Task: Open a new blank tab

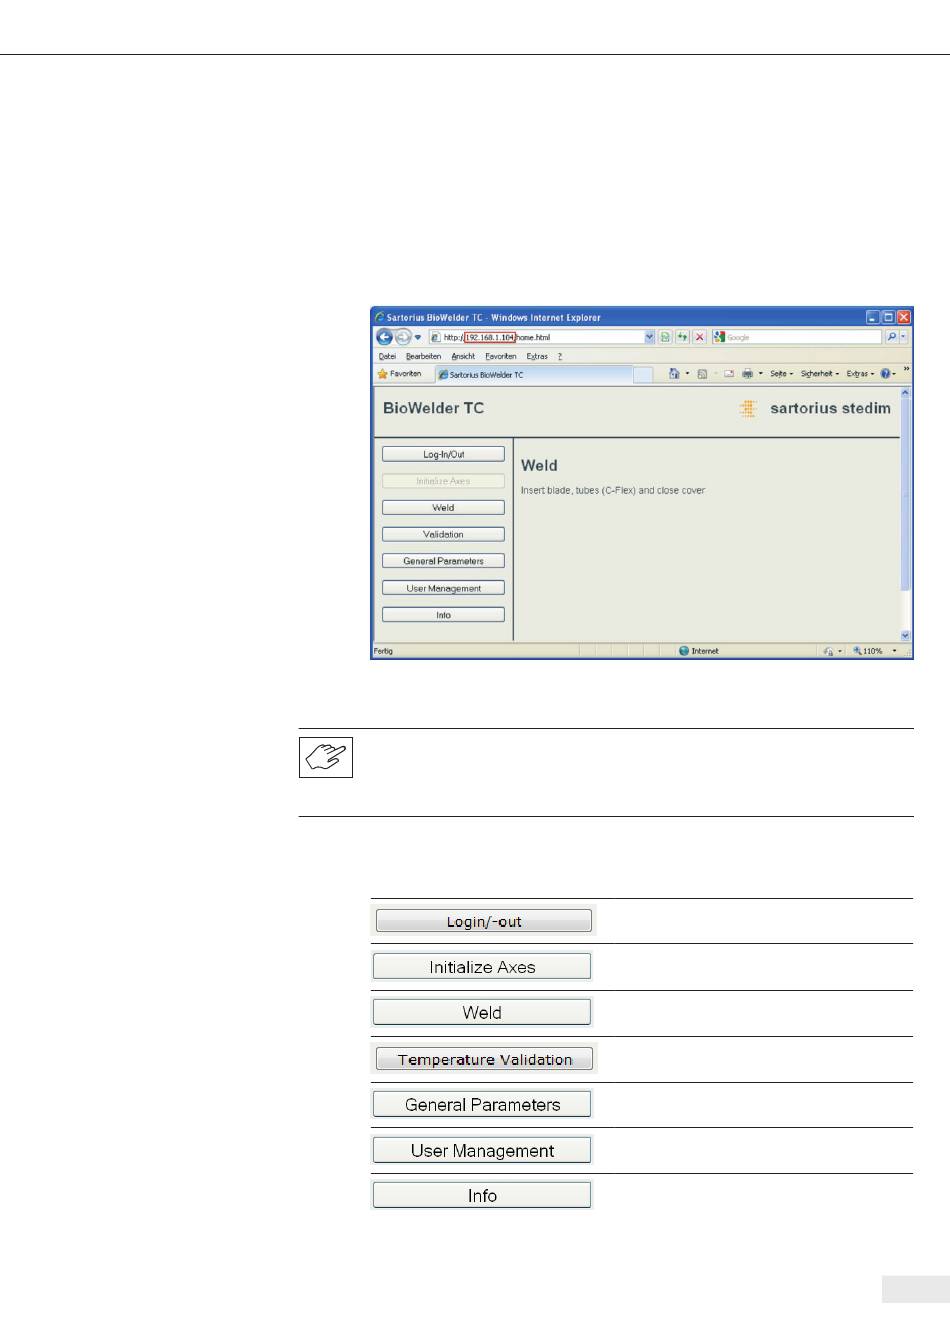Action: click(643, 375)
